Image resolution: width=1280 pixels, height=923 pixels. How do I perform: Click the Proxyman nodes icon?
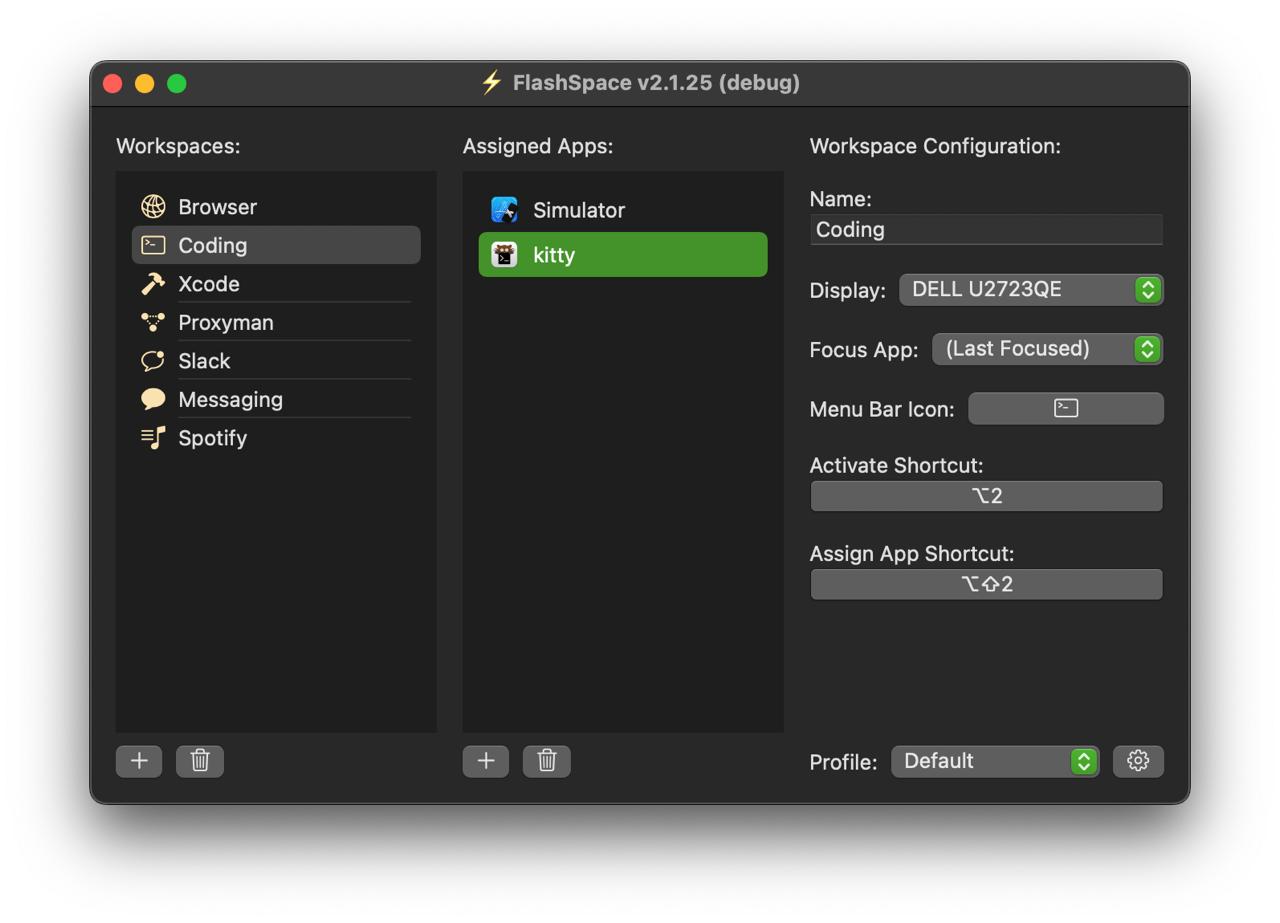153,322
